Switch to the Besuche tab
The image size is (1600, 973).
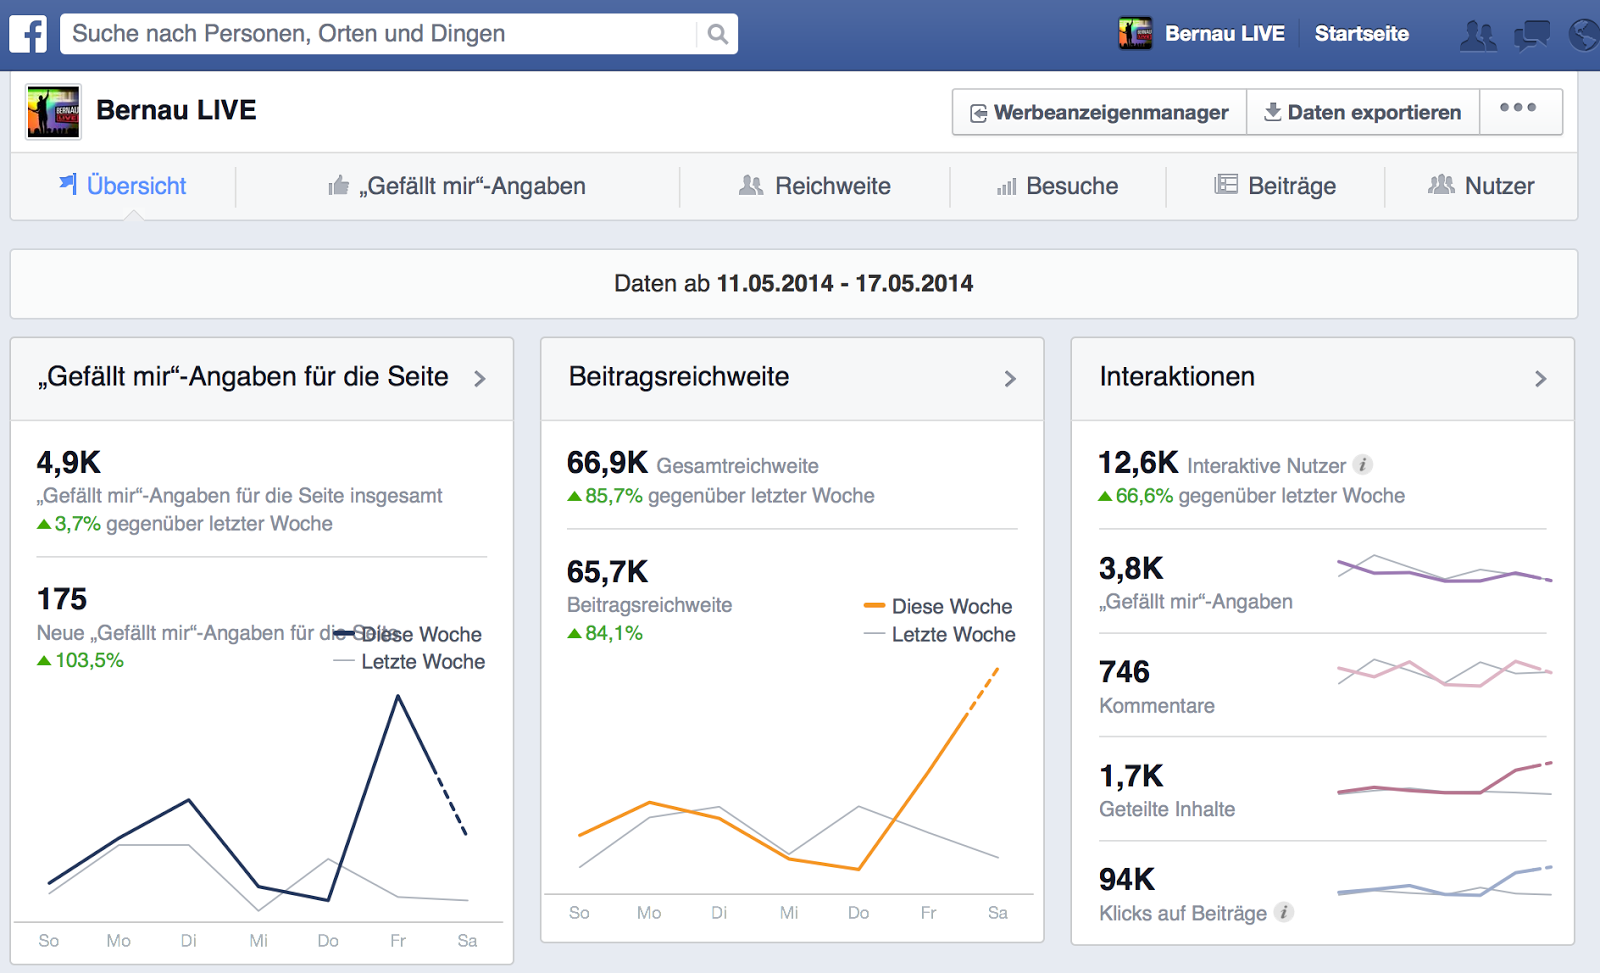coord(1057,186)
